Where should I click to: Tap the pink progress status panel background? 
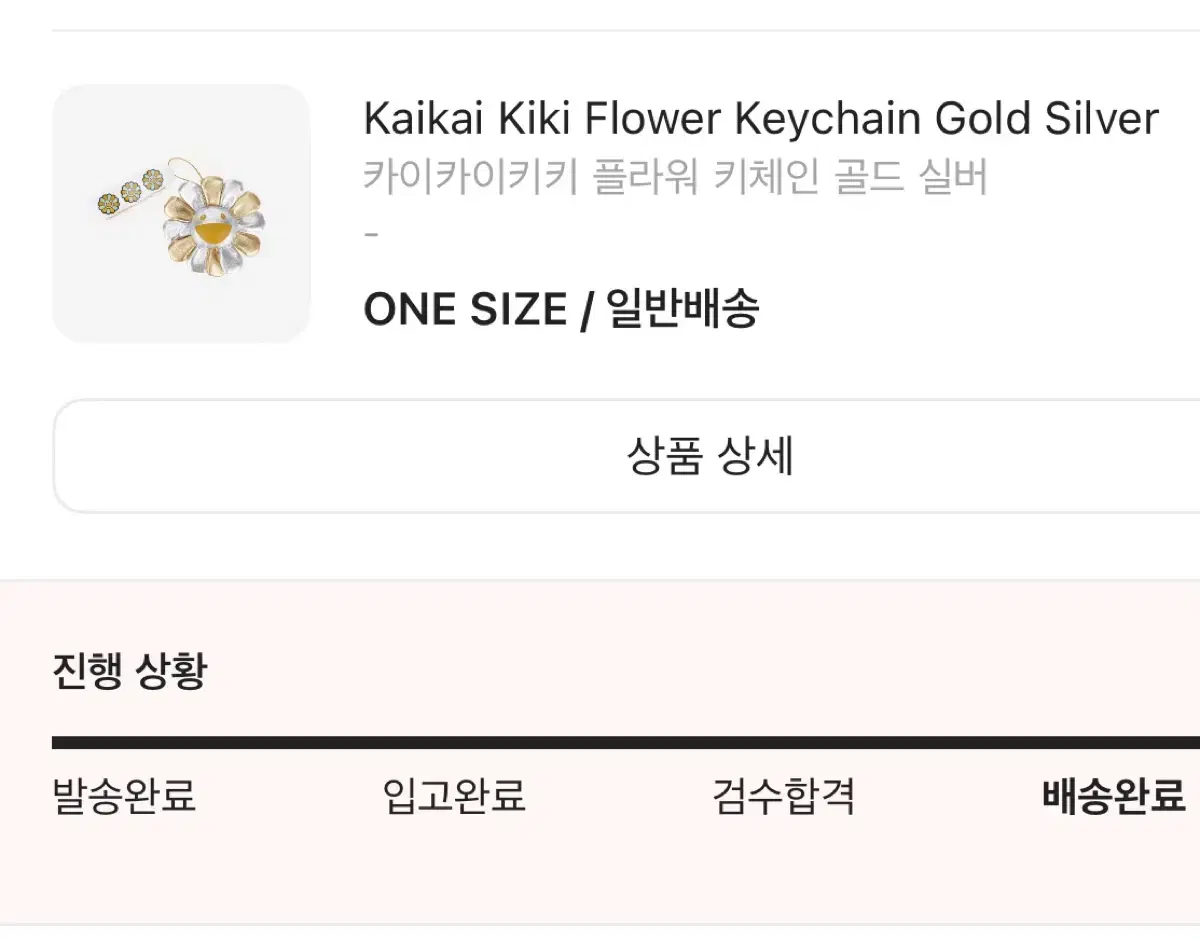click(600, 880)
